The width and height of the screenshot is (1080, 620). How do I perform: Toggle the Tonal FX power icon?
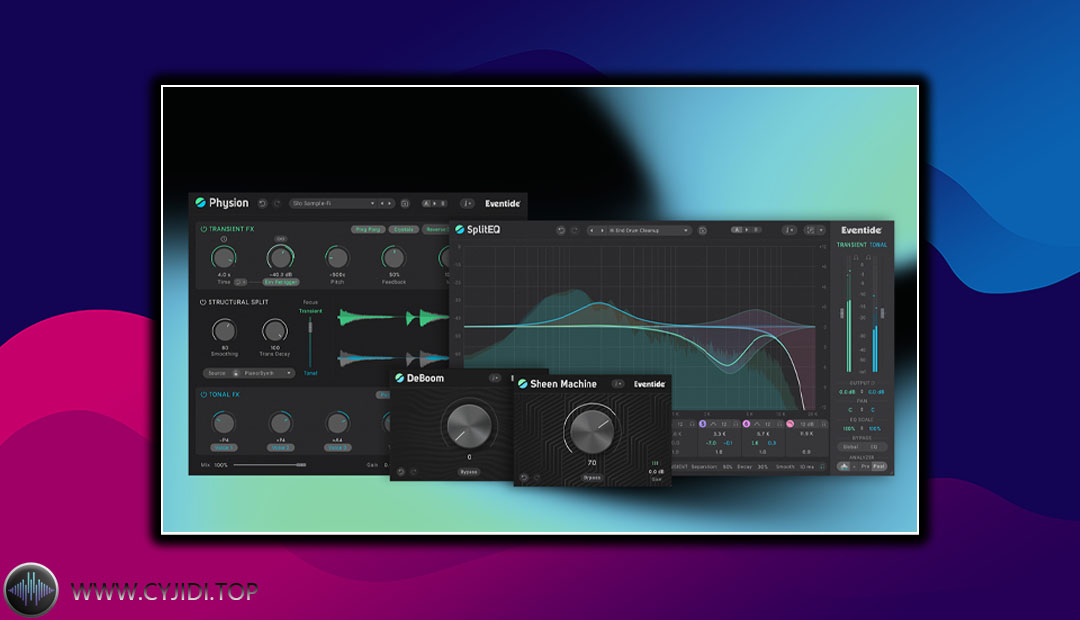pos(203,395)
